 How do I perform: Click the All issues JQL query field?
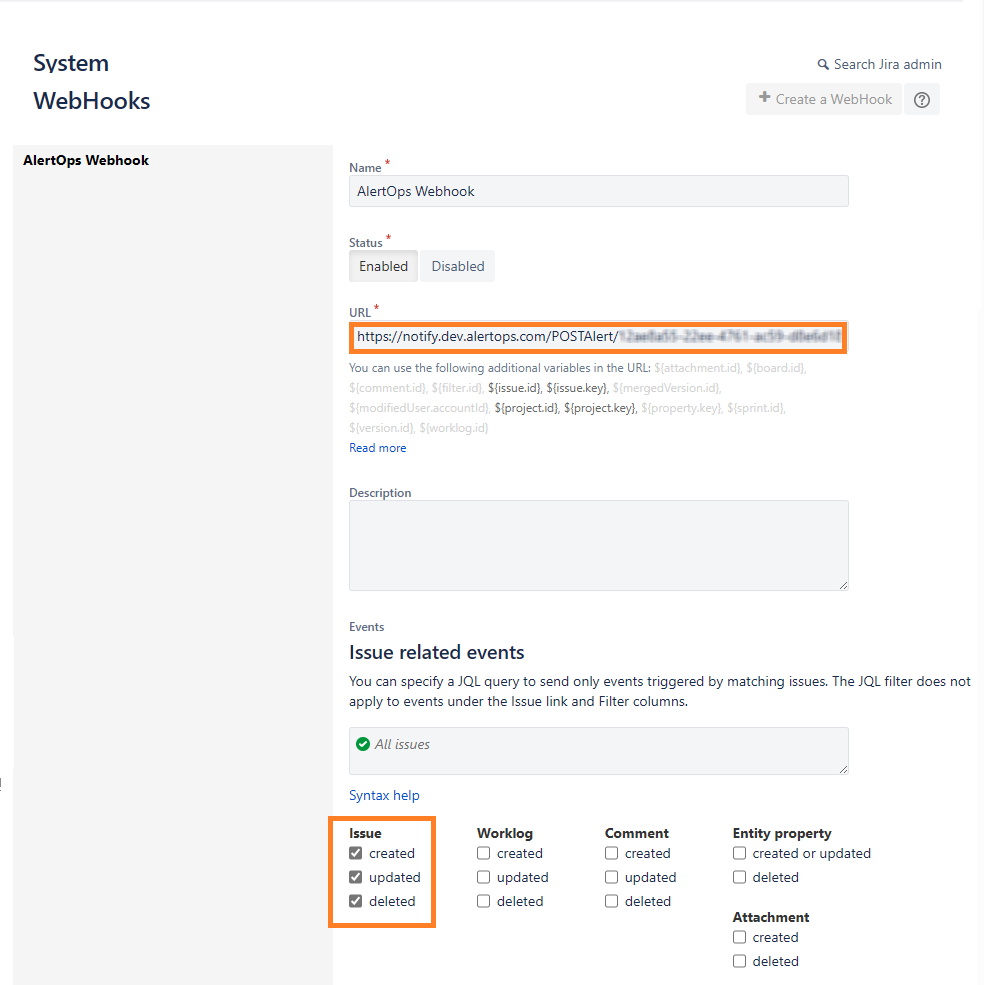click(x=598, y=750)
